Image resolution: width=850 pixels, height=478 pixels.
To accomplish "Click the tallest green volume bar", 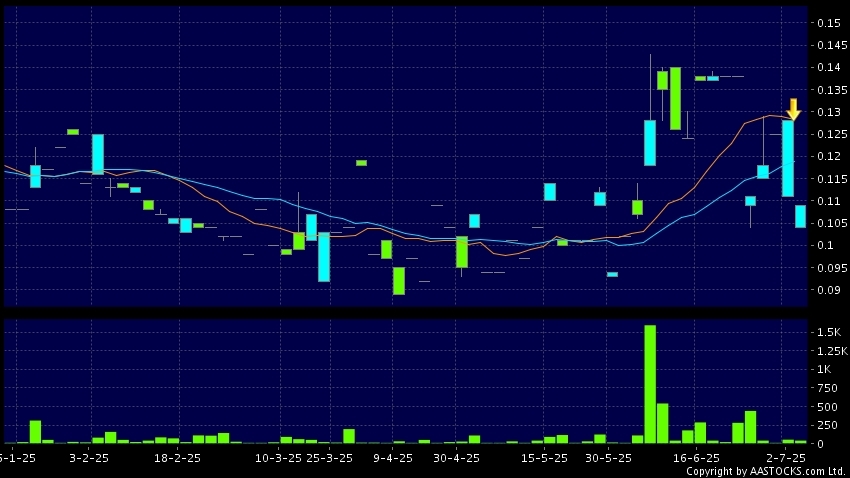I will 650,384.
